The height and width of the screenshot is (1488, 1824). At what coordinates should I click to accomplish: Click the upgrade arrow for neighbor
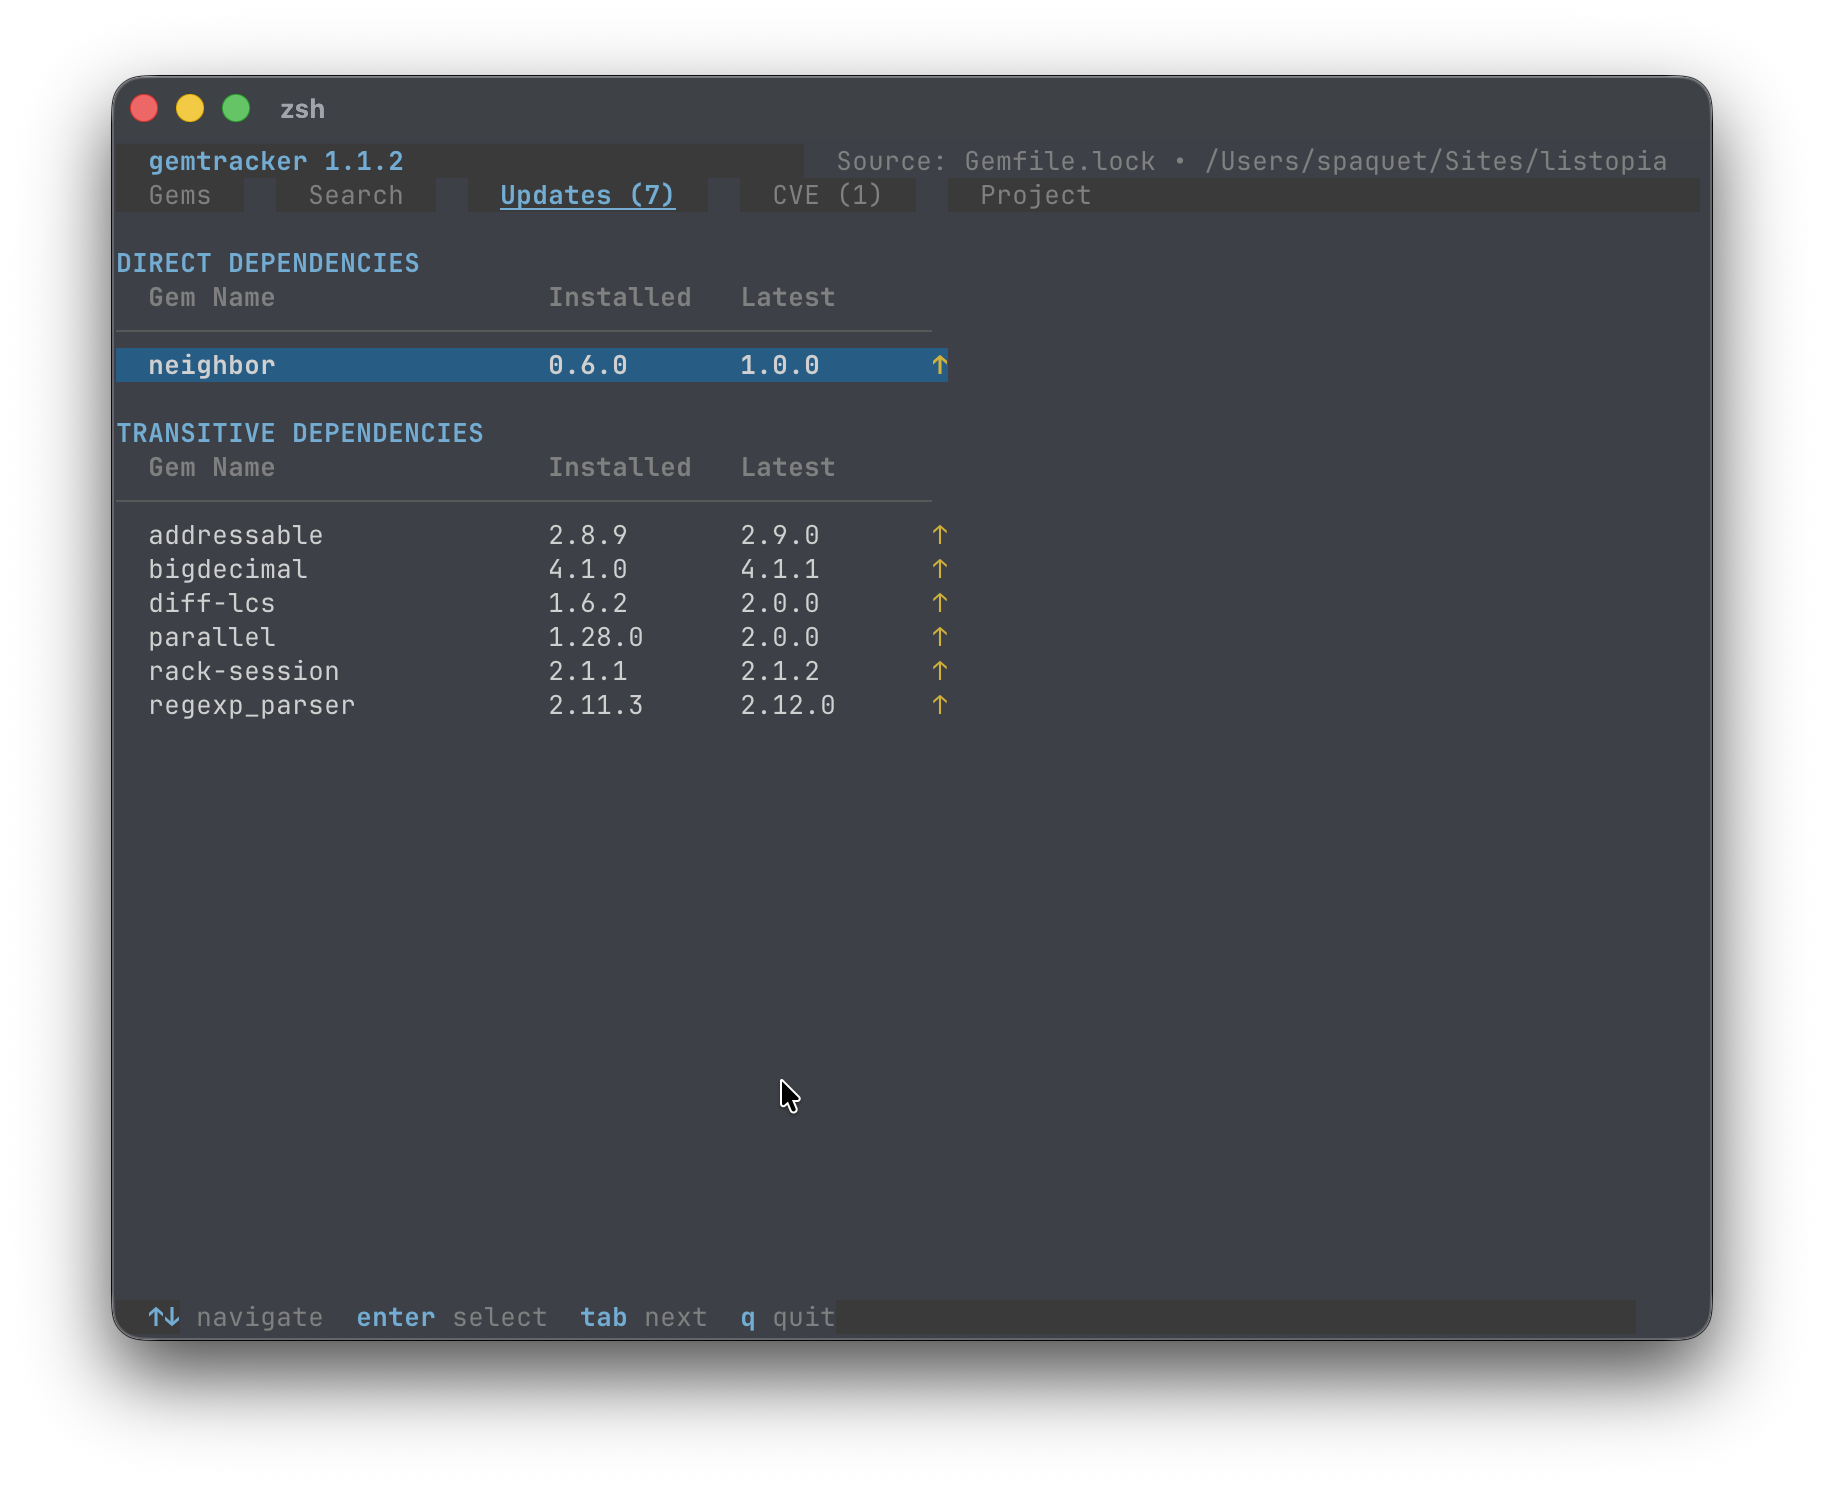tap(939, 365)
